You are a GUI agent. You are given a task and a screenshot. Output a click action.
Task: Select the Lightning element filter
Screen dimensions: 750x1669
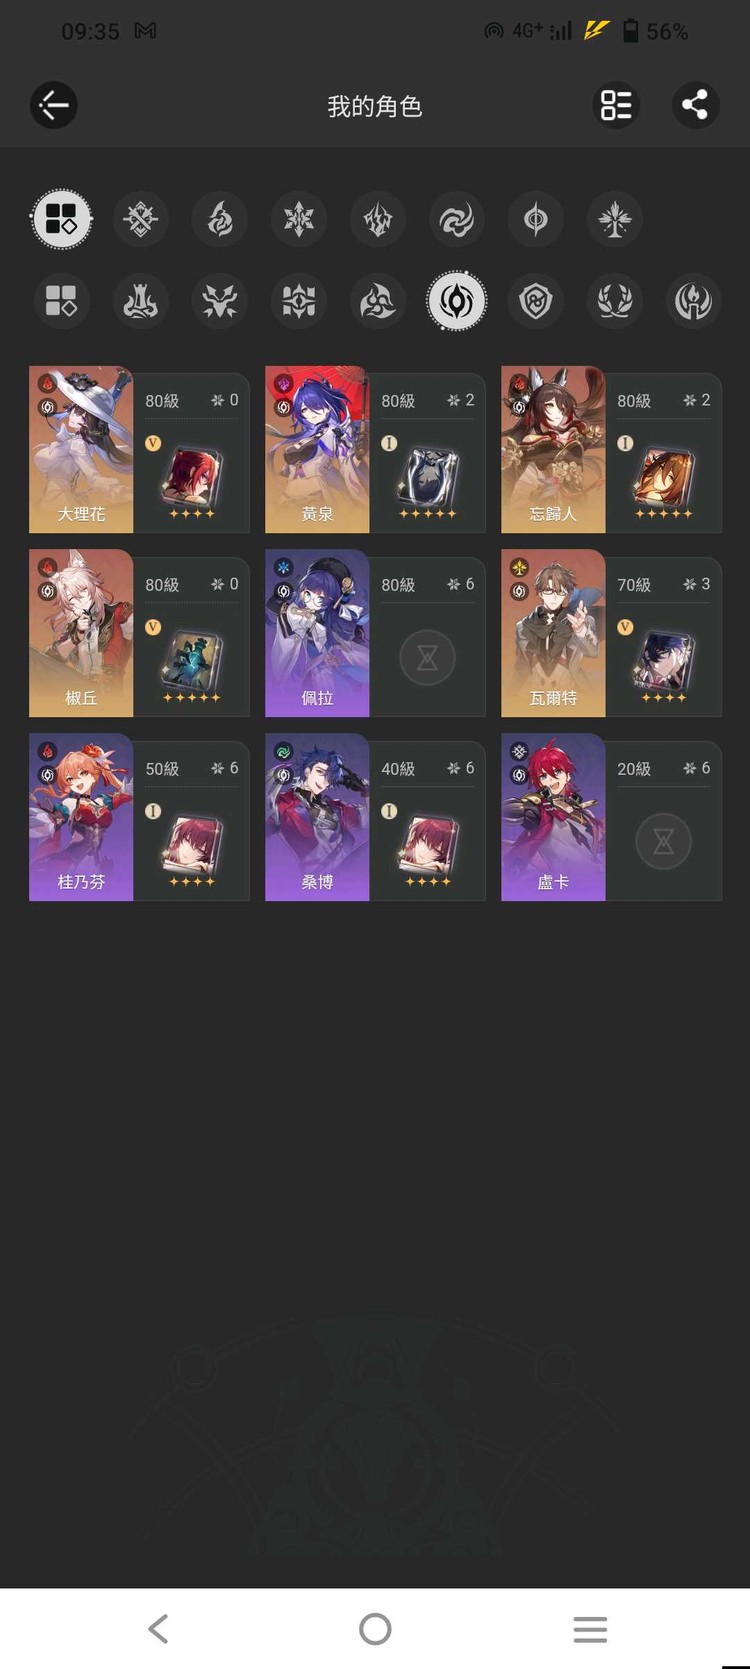click(378, 219)
